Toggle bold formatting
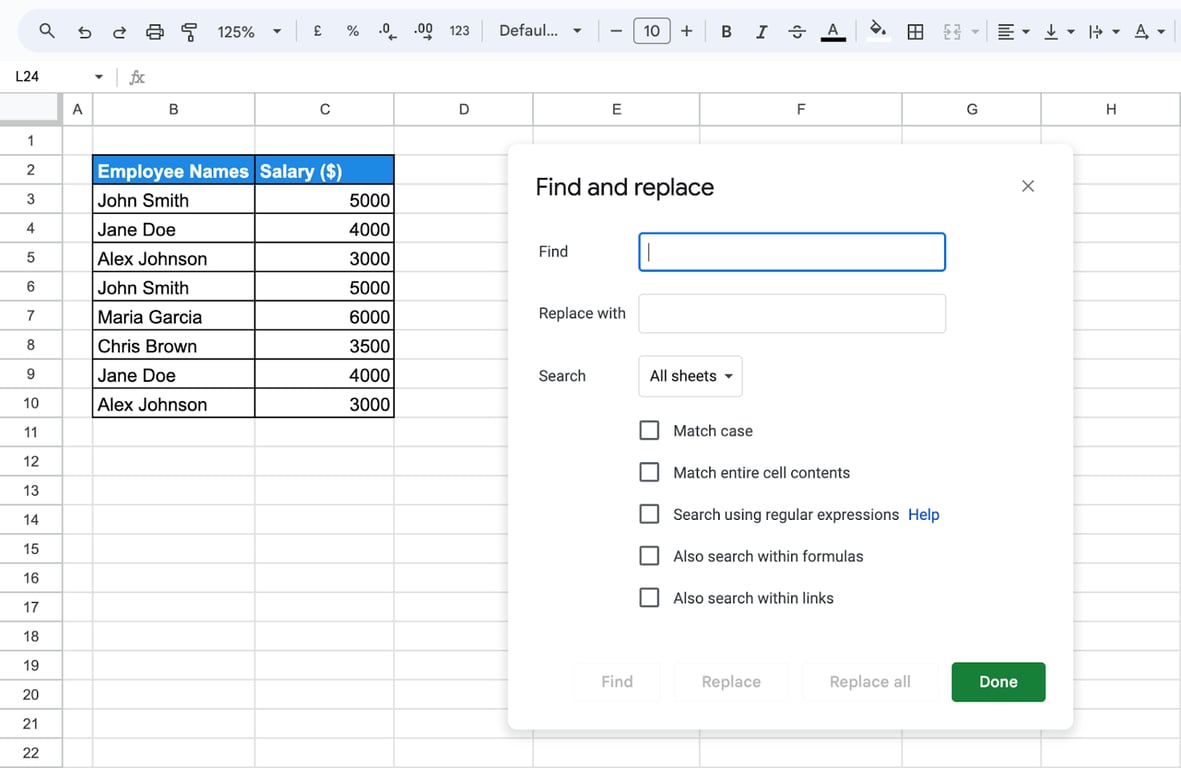The image size is (1181, 768). click(x=726, y=32)
